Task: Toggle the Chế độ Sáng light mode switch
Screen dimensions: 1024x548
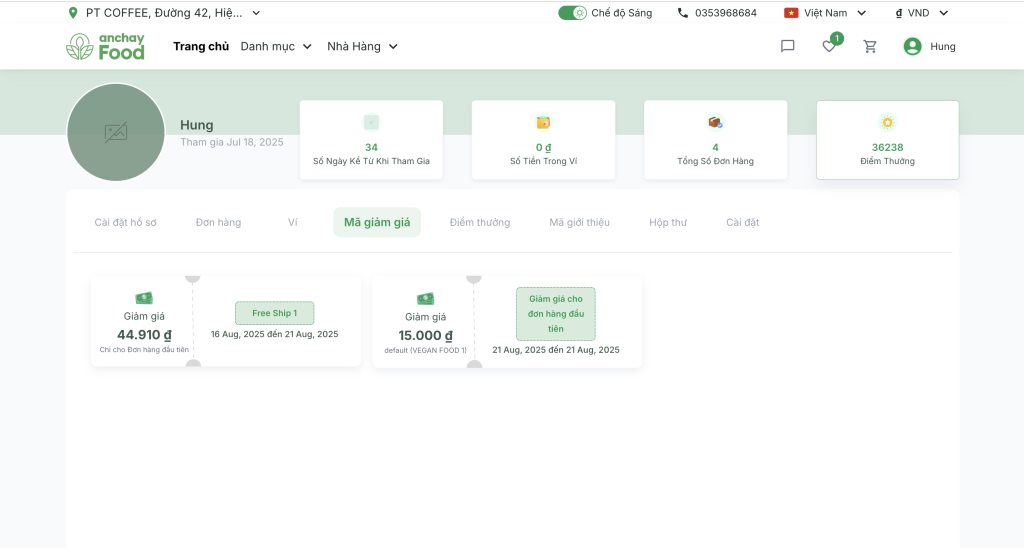Action: click(572, 13)
